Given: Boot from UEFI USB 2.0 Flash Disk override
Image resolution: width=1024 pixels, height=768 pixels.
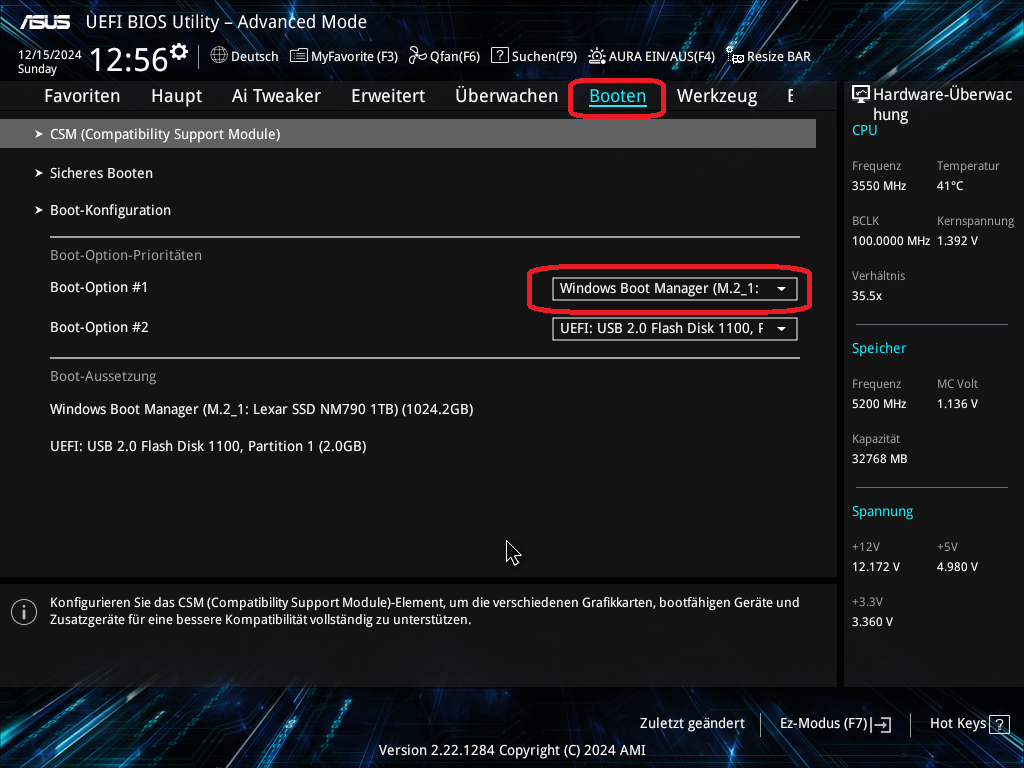Looking at the screenshot, I should pyautogui.click(x=208, y=447).
